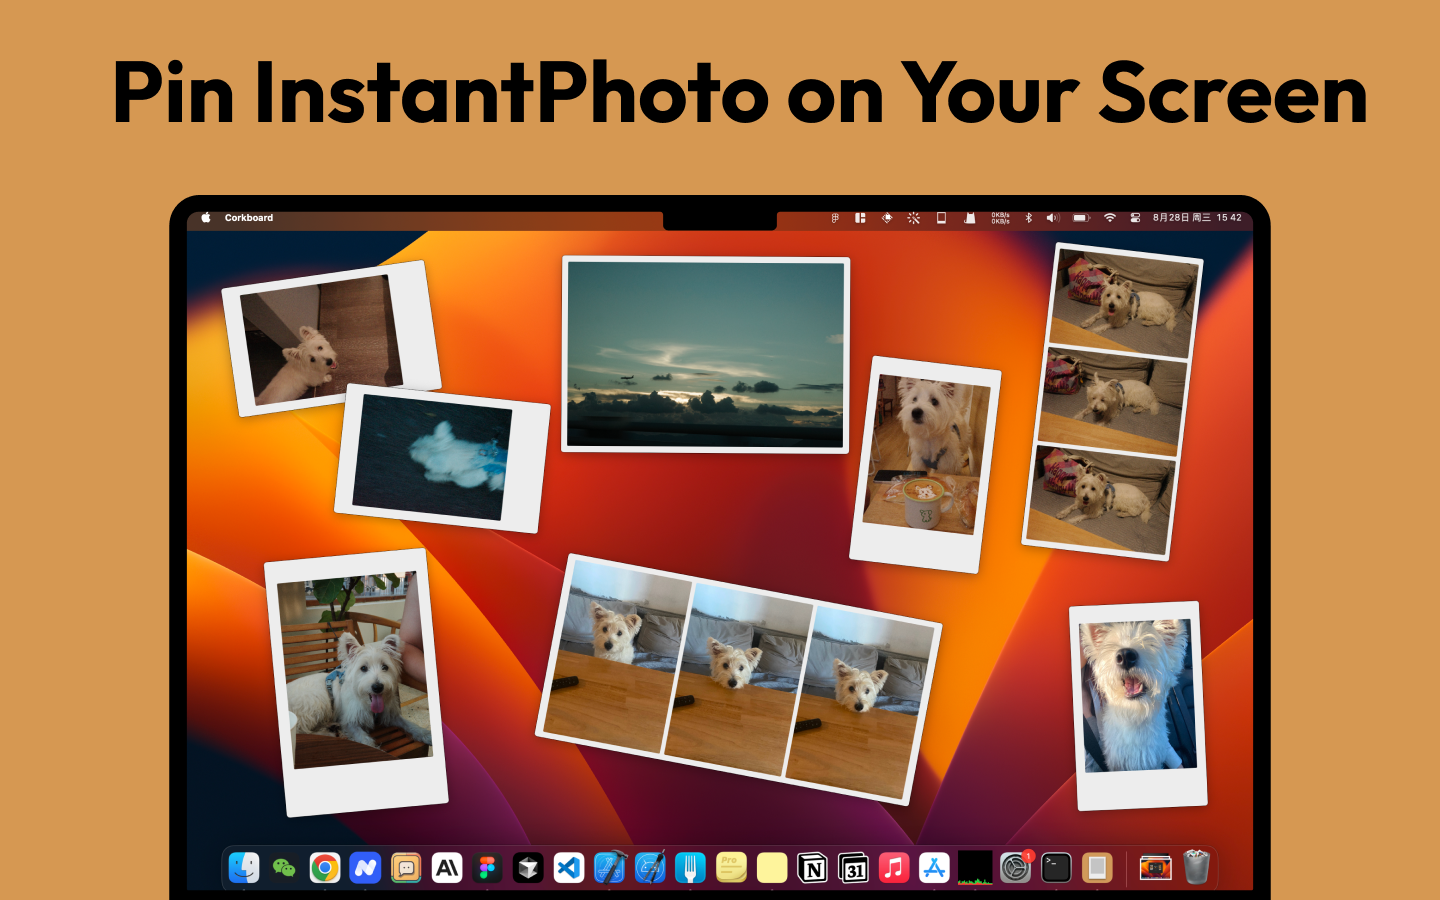Open the volume control in menu bar
This screenshot has width=1440, height=900.
pos(1052,217)
